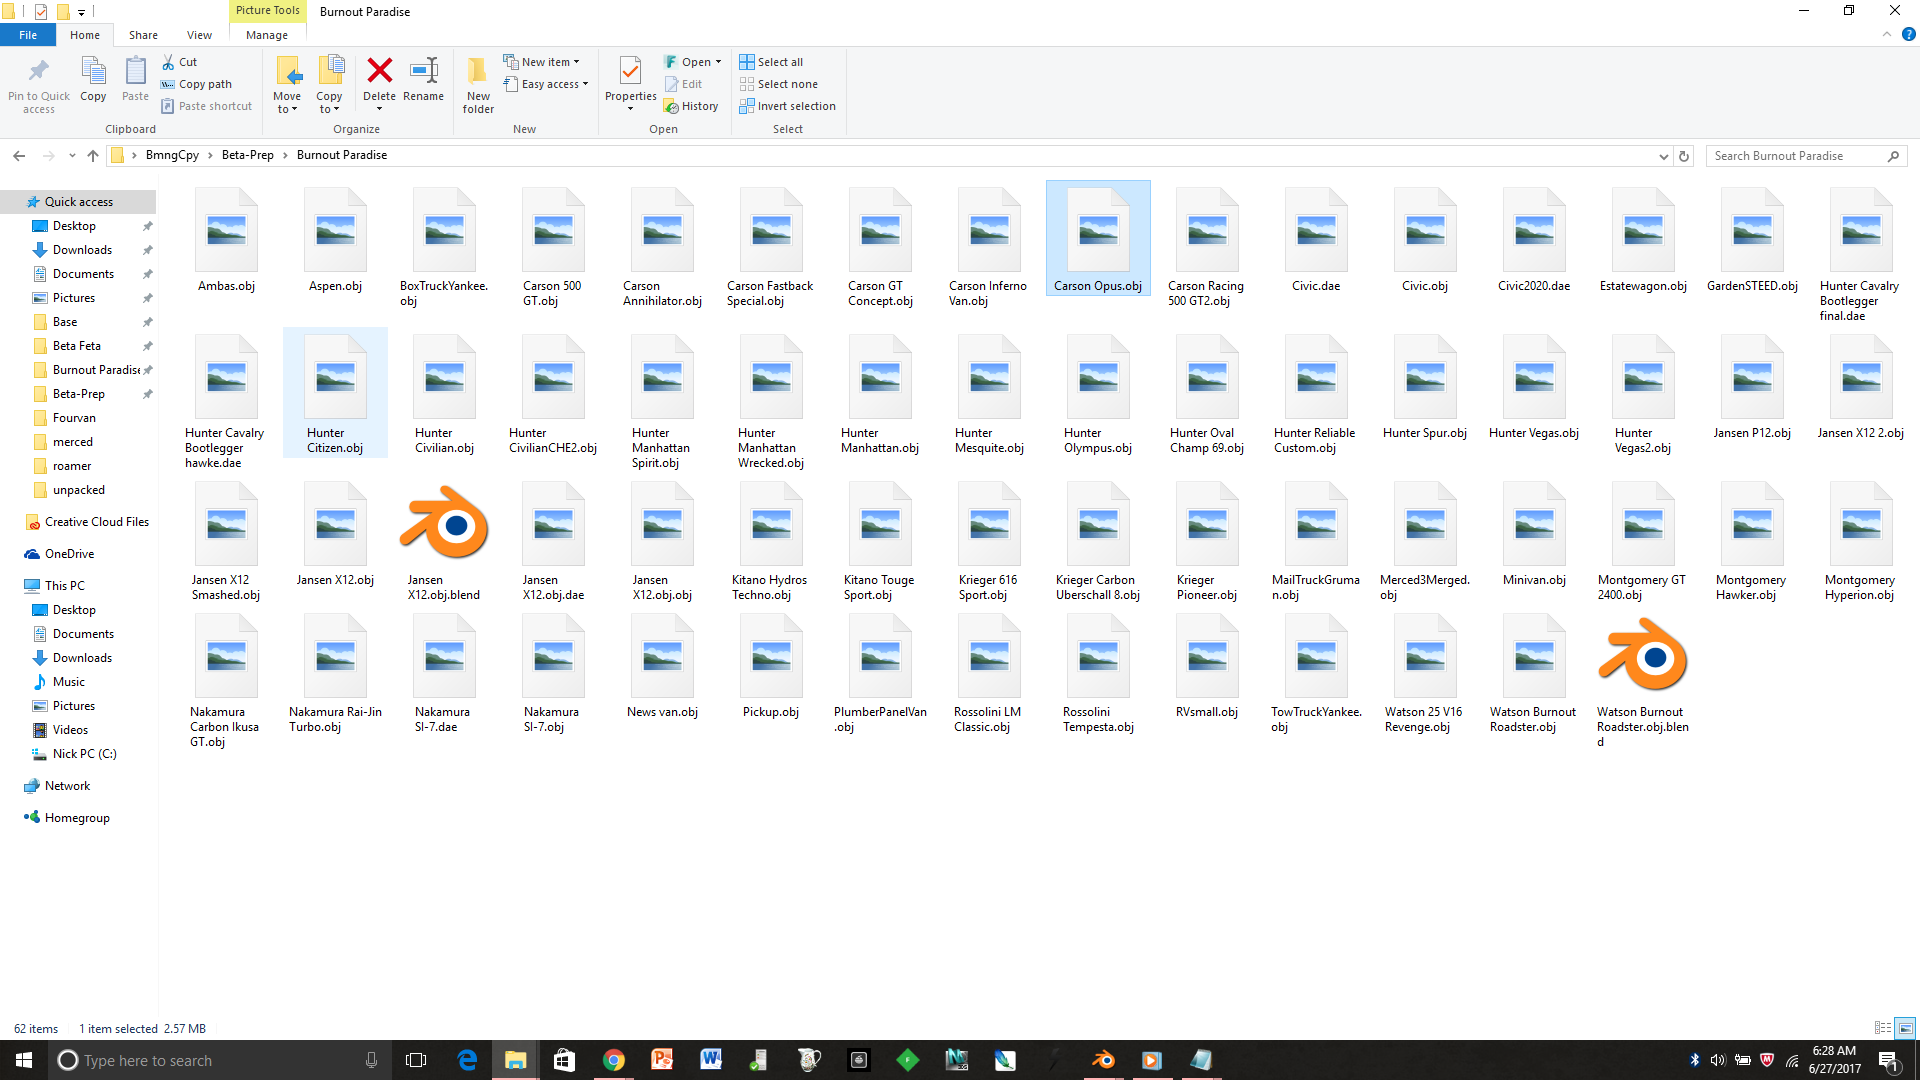Select the Hunter Citizen.obj file
Screen dimensions: 1920x1080
pos(335,392)
